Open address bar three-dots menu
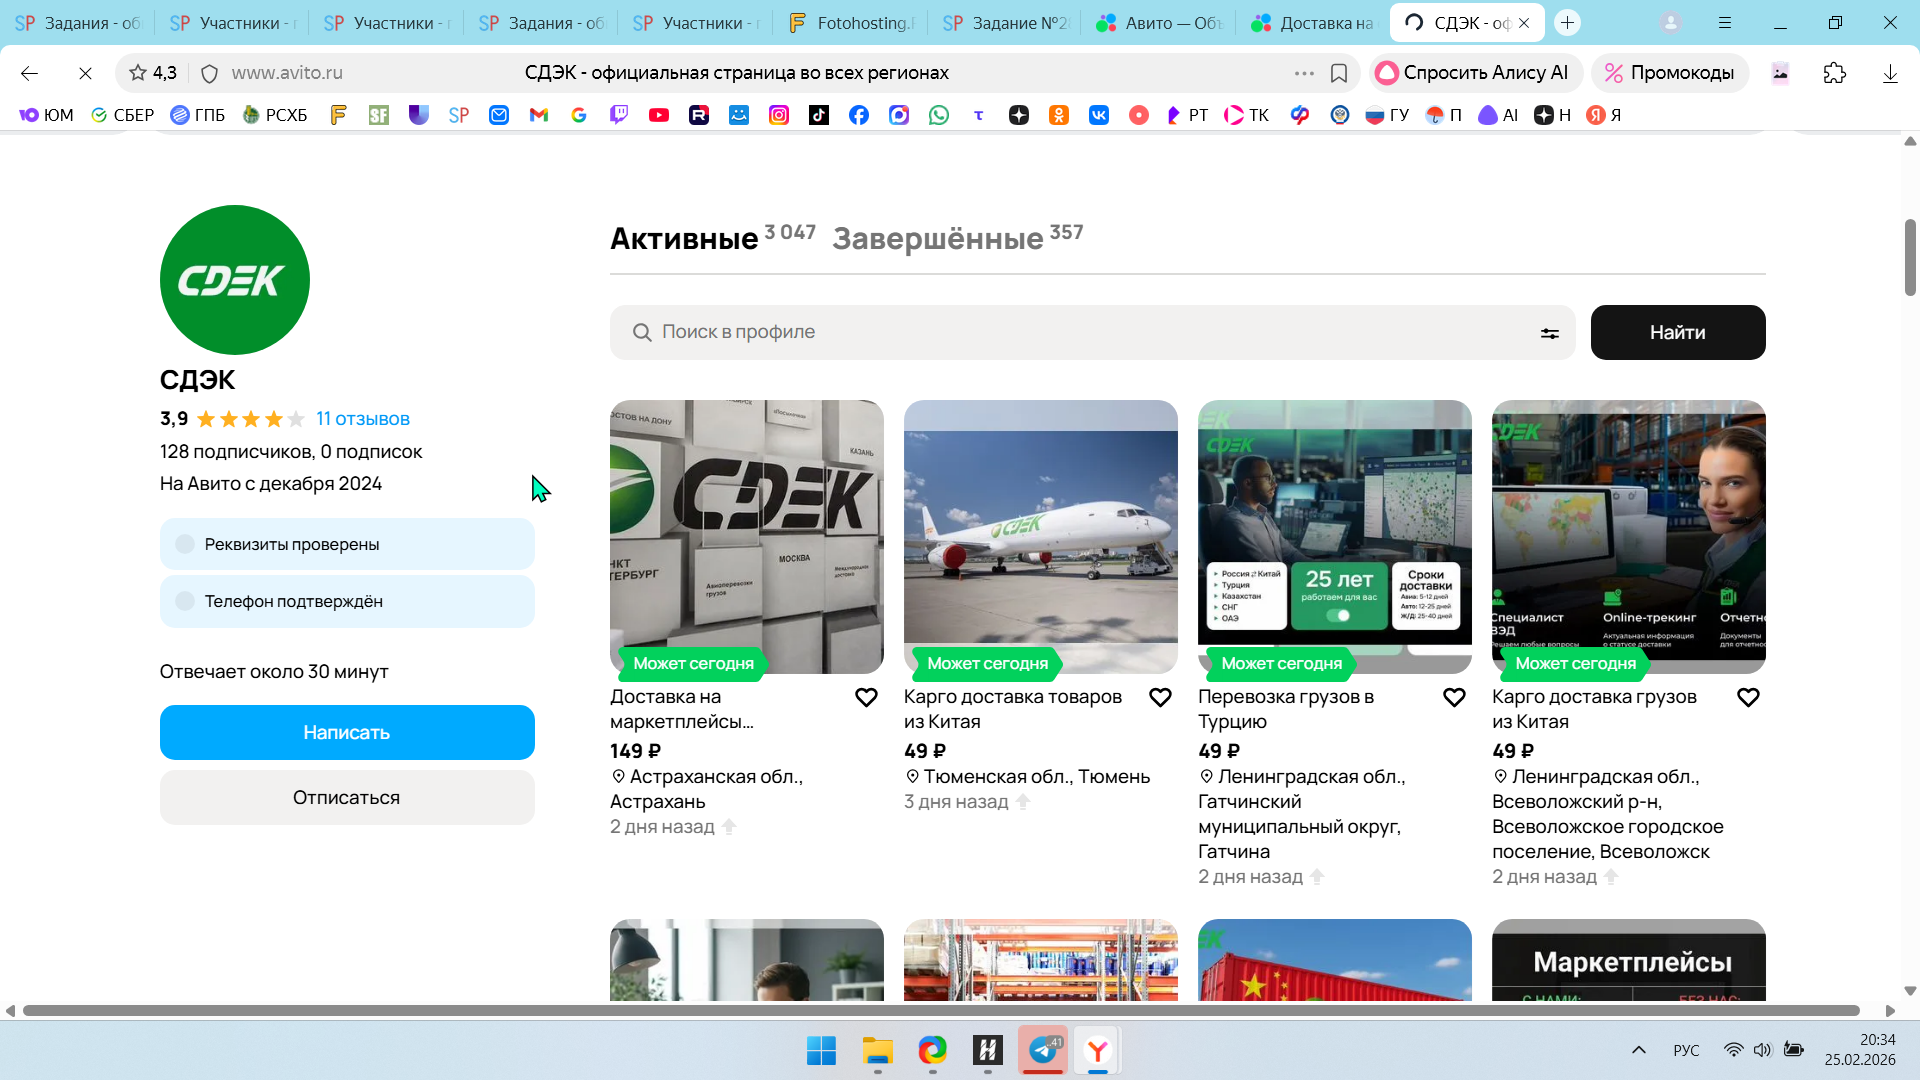Screen dimensions: 1920x1080 [x=1303, y=73]
